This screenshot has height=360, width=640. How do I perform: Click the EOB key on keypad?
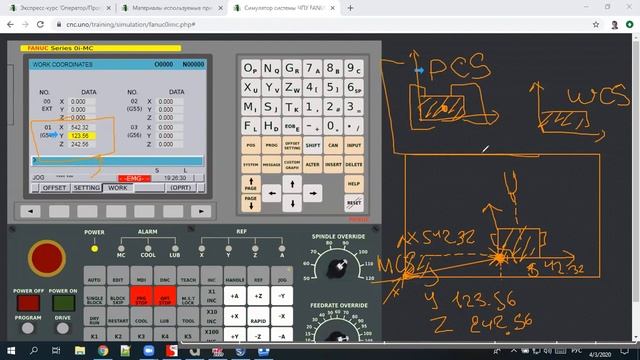point(292,126)
